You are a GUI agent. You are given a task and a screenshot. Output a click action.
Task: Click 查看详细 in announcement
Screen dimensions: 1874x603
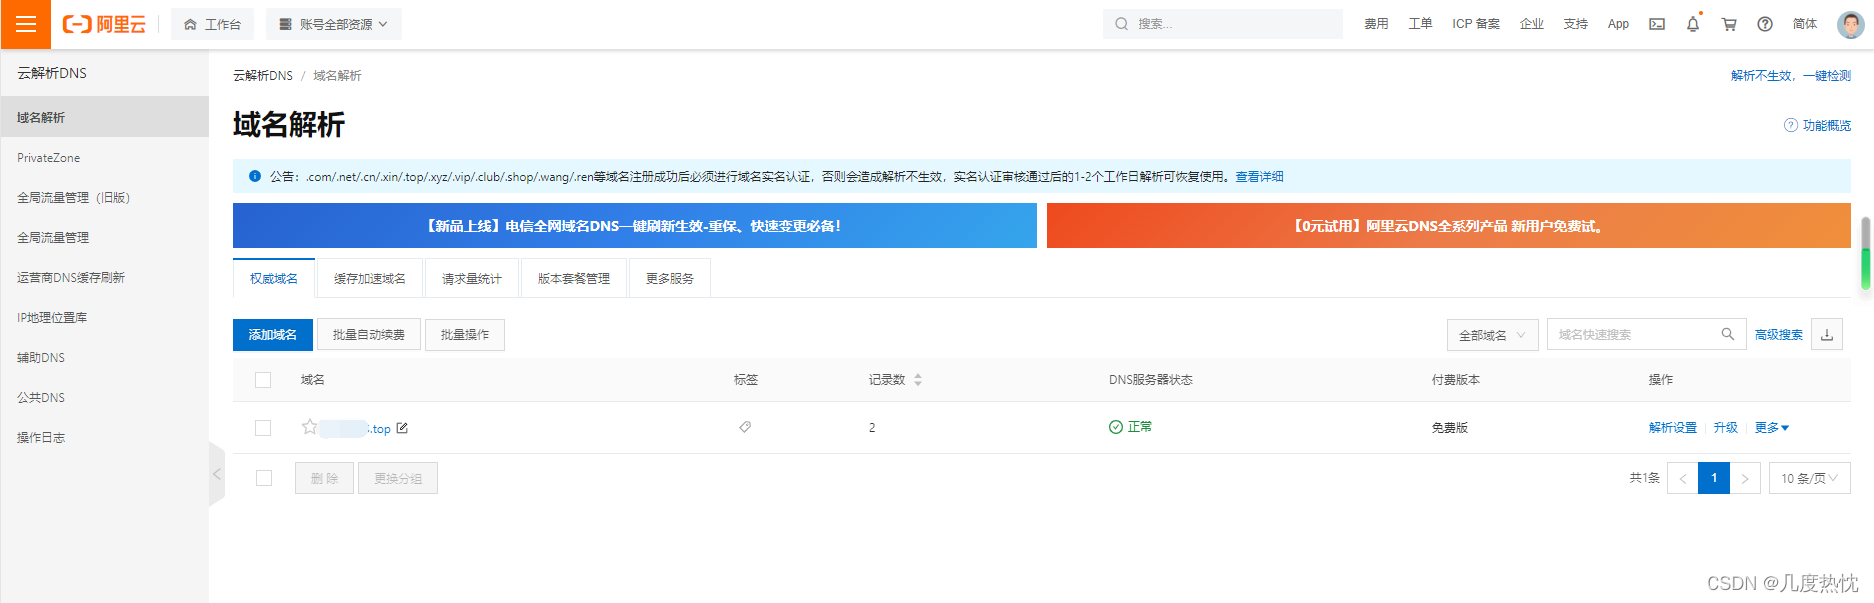(x=1259, y=176)
